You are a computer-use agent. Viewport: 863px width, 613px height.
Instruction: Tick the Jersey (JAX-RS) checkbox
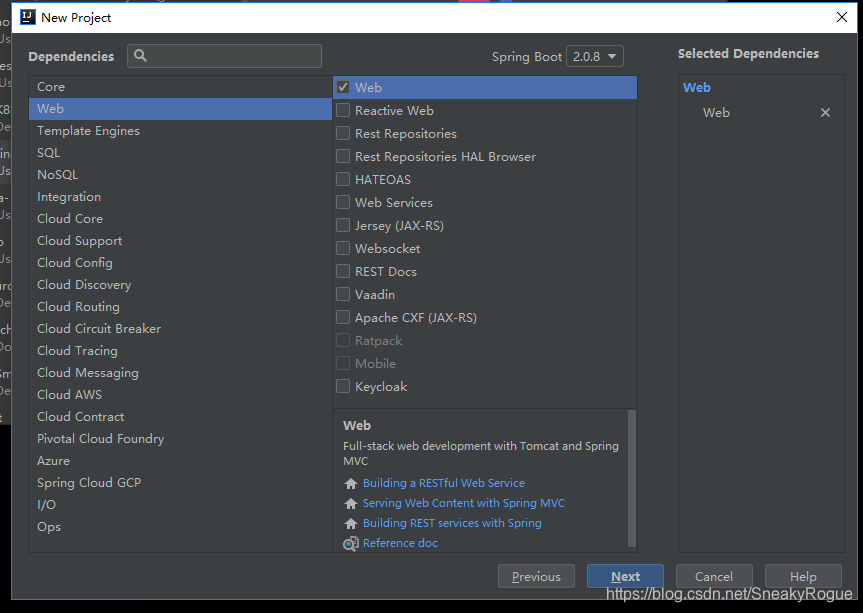click(343, 225)
